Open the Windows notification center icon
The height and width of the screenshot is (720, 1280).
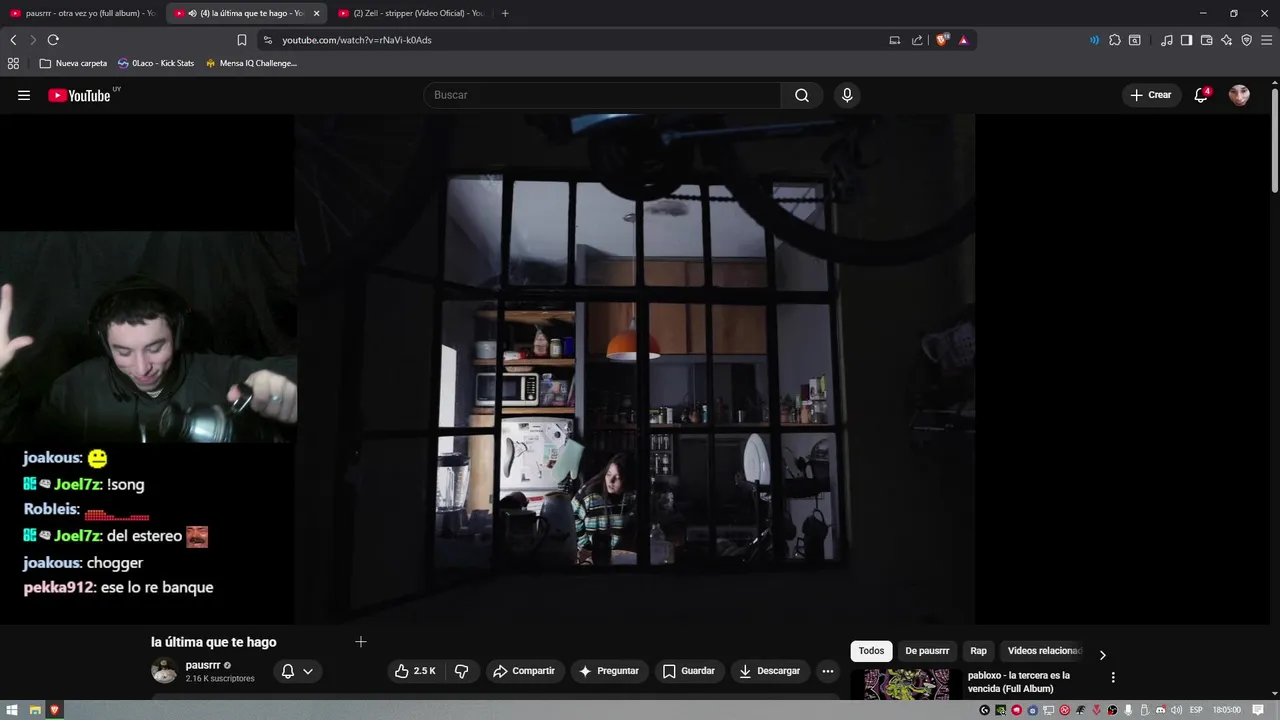1258,710
